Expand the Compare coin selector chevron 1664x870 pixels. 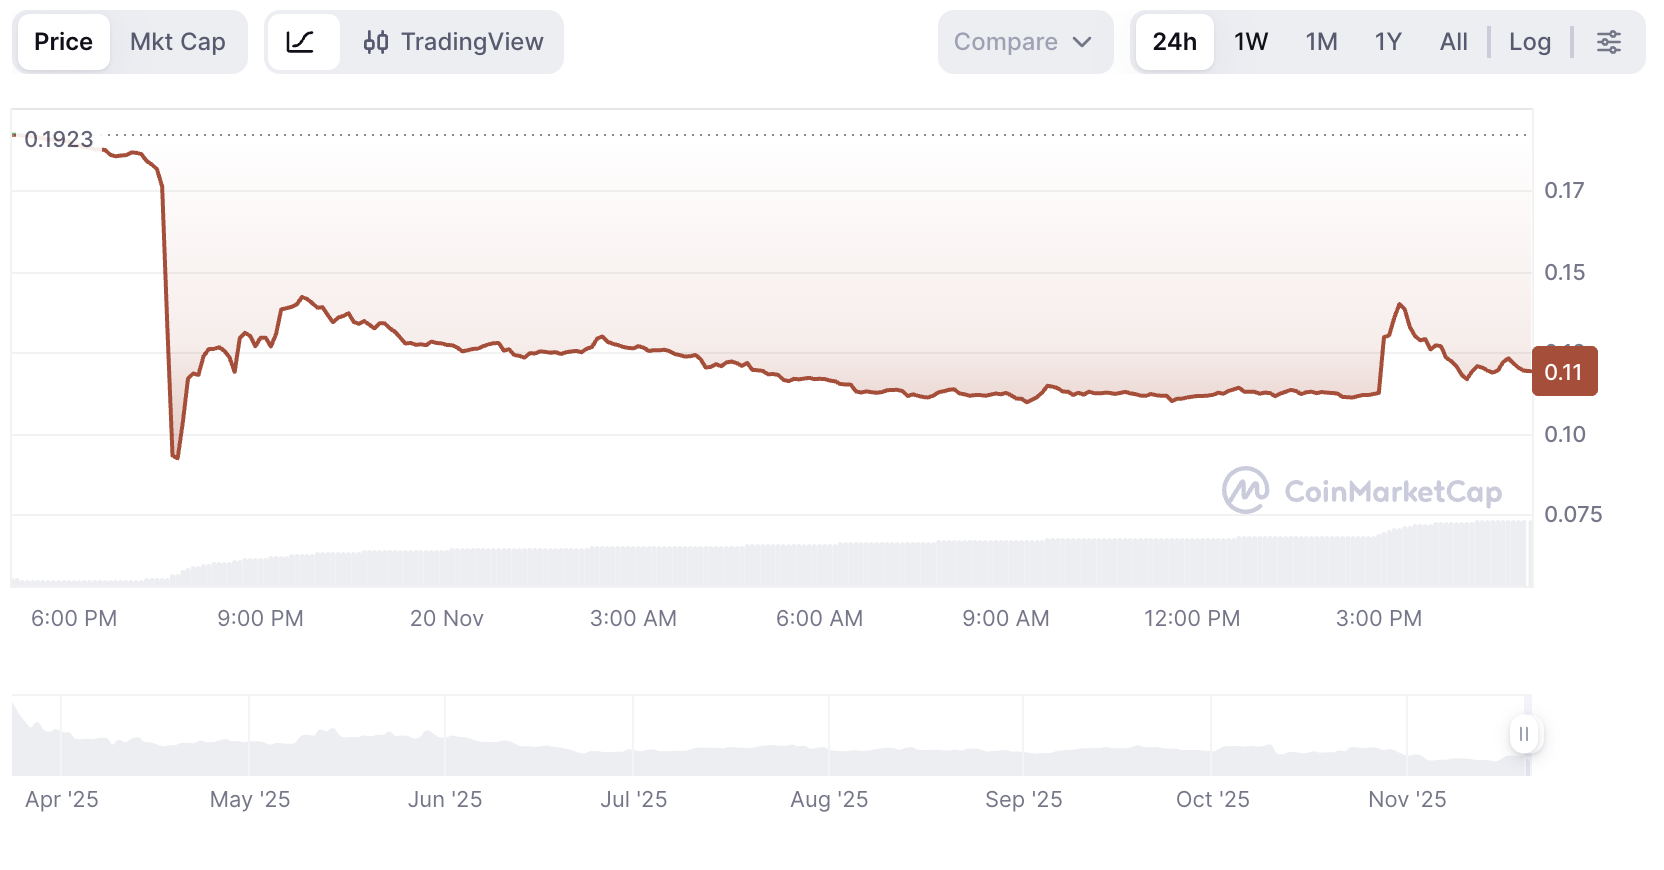1083,42
